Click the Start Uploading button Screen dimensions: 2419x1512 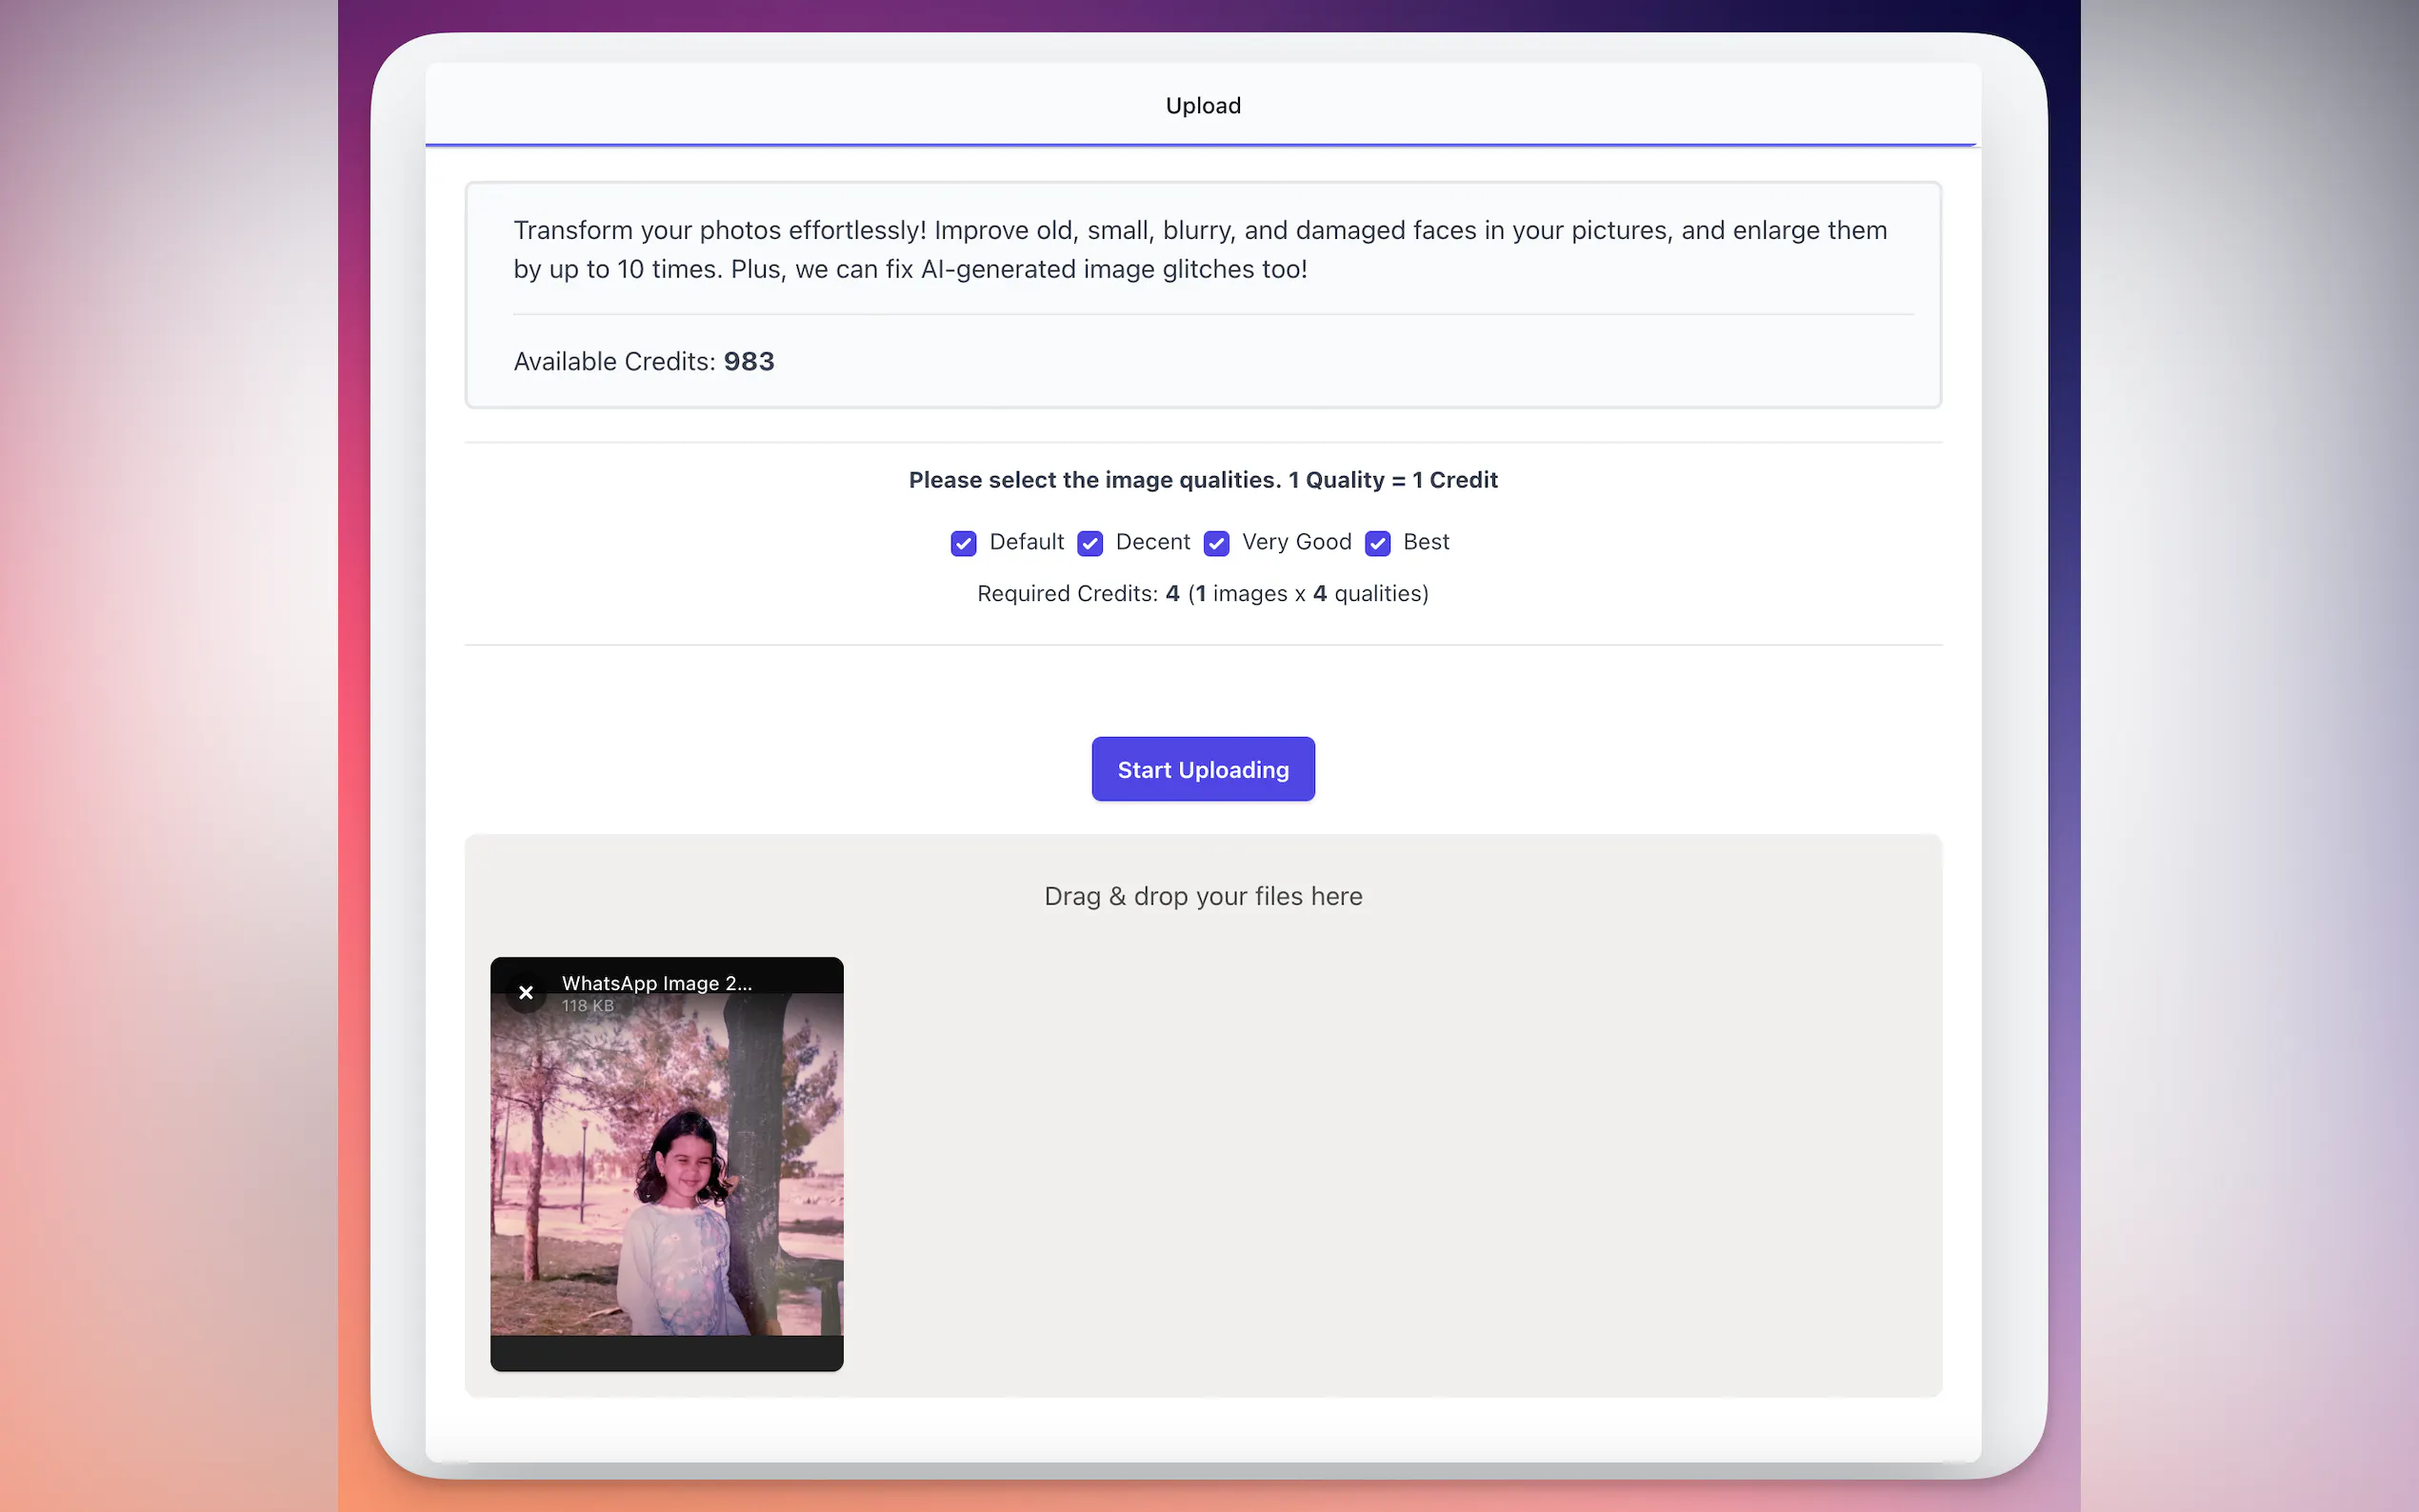point(1202,769)
